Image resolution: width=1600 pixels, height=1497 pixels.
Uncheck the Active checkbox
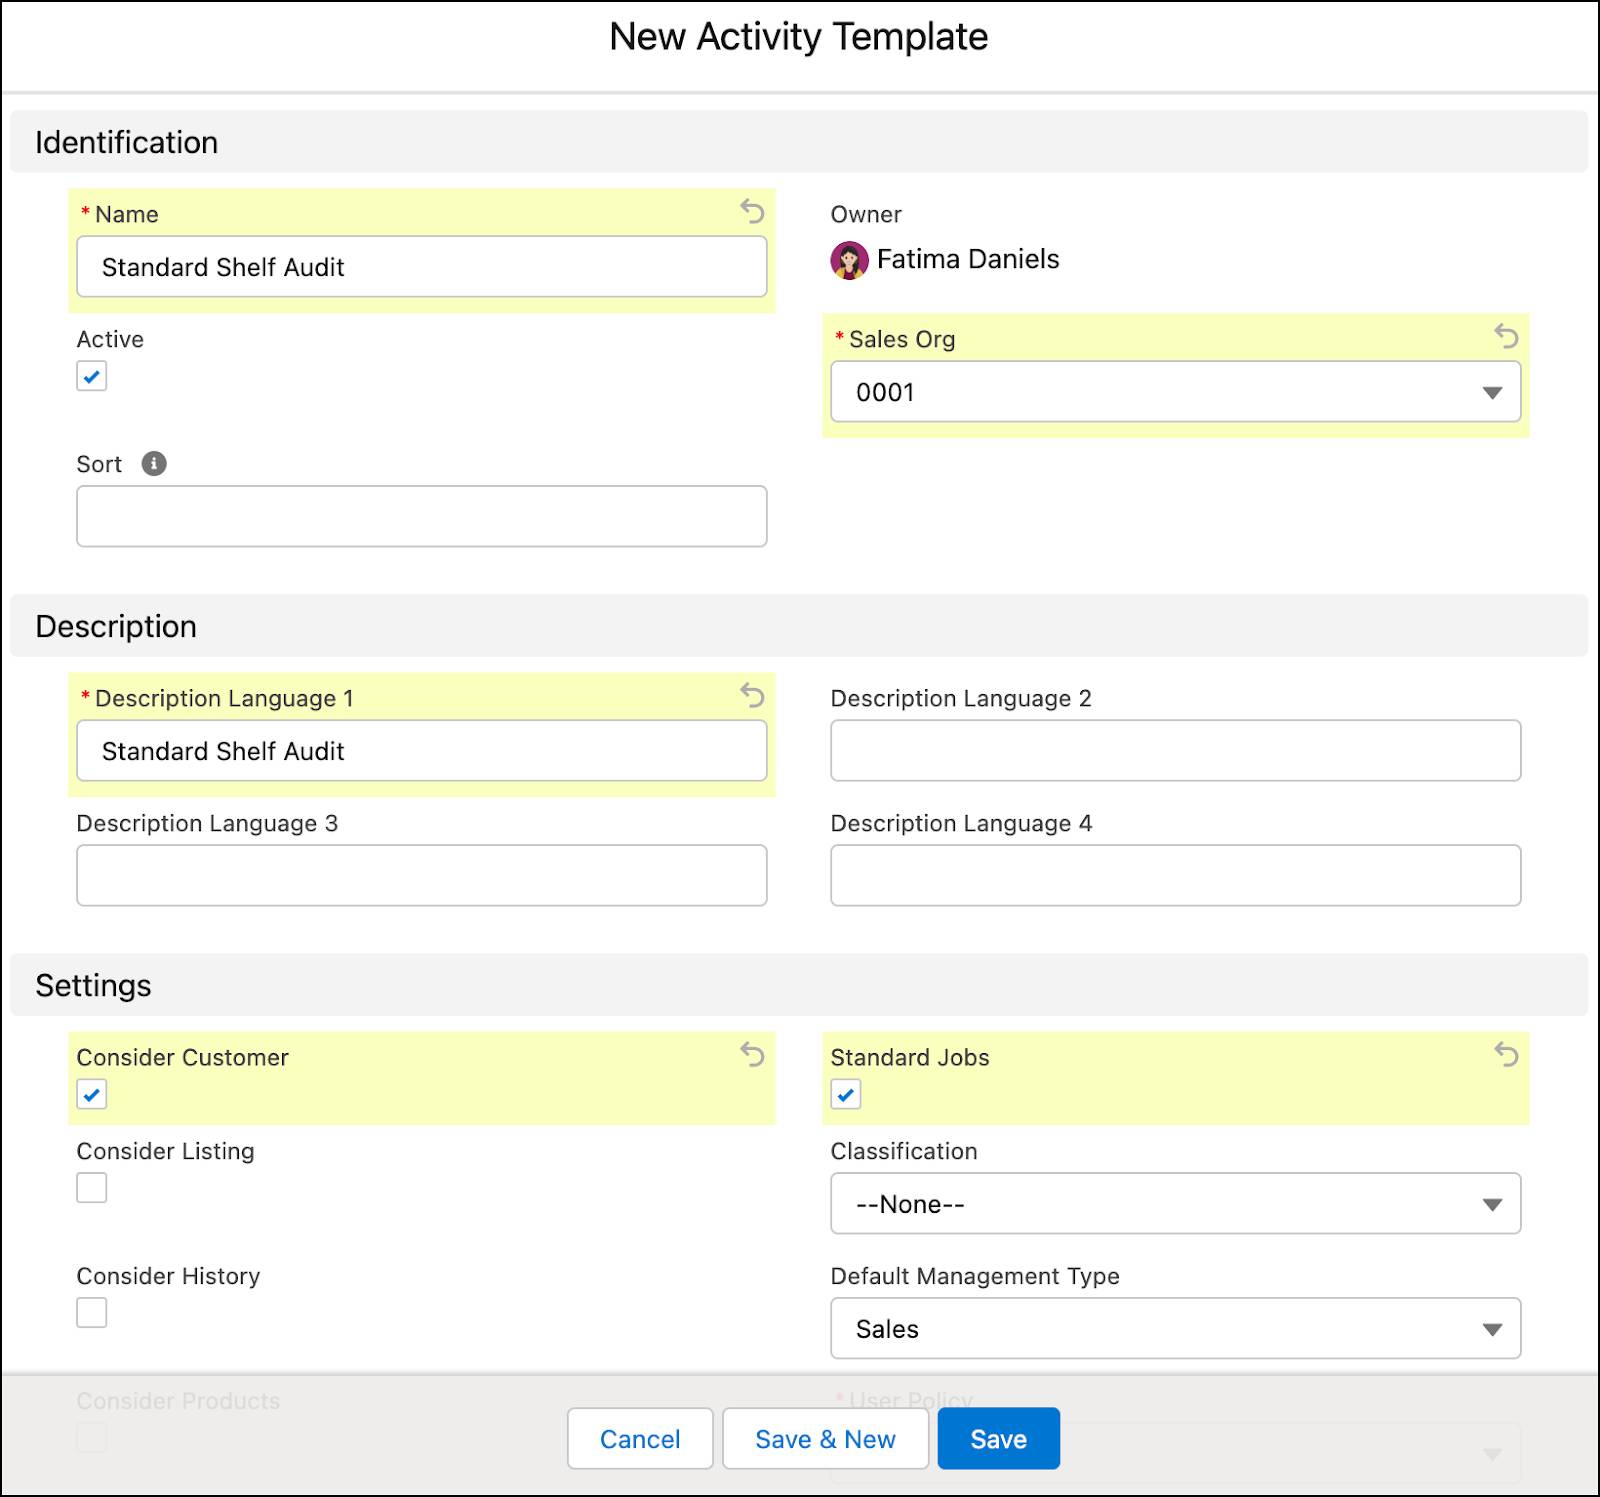[x=91, y=376]
